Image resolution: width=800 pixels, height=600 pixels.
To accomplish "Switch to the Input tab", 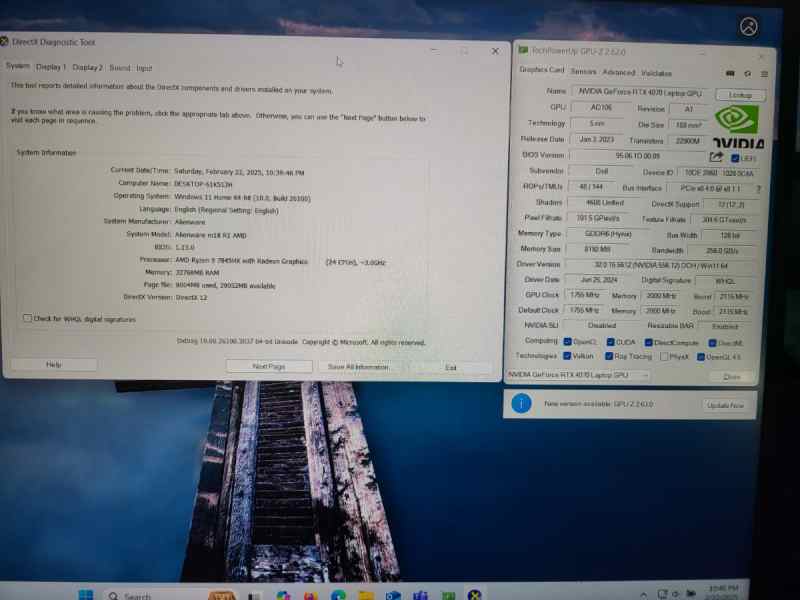I will [144, 68].
